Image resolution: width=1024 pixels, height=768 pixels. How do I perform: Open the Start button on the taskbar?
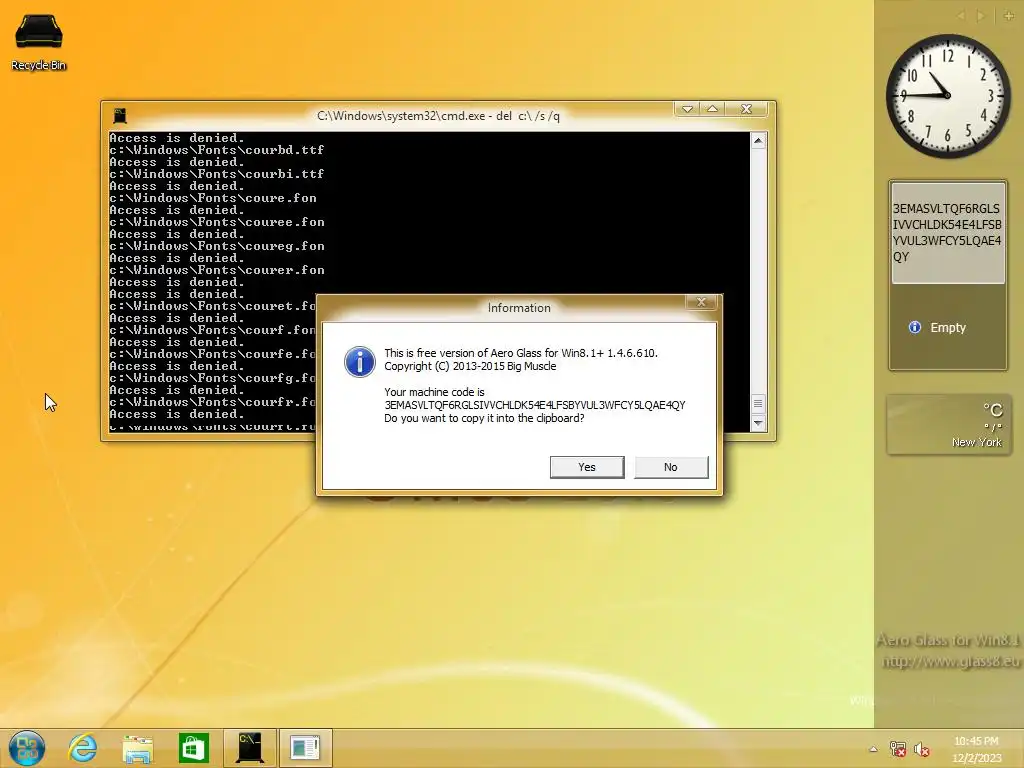pos(27,748)
